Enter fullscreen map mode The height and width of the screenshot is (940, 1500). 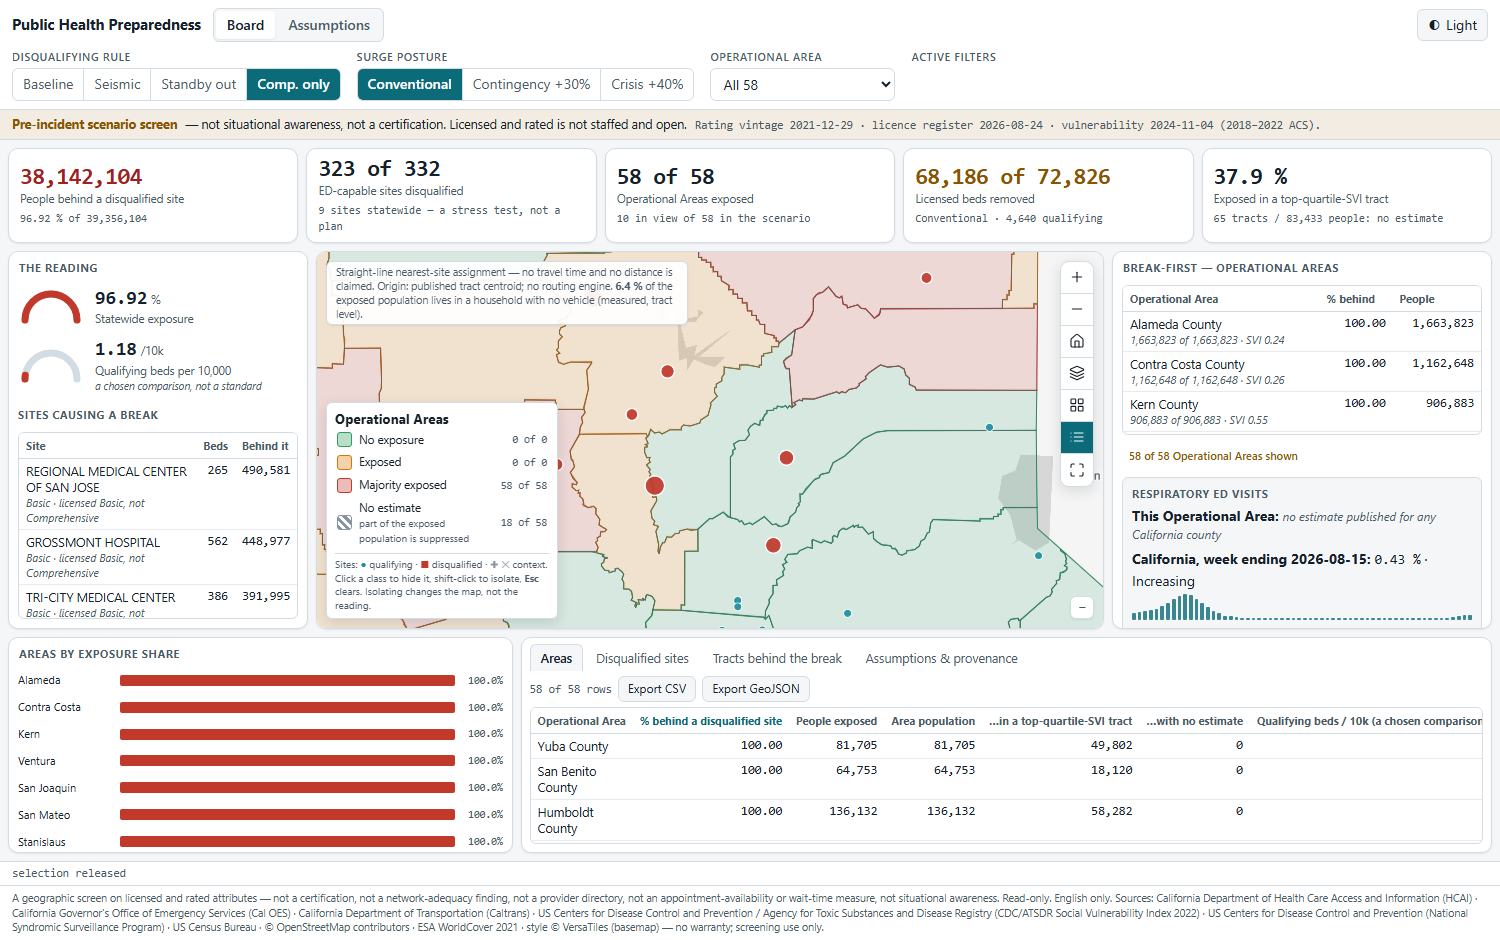[x=1077, y=469]
